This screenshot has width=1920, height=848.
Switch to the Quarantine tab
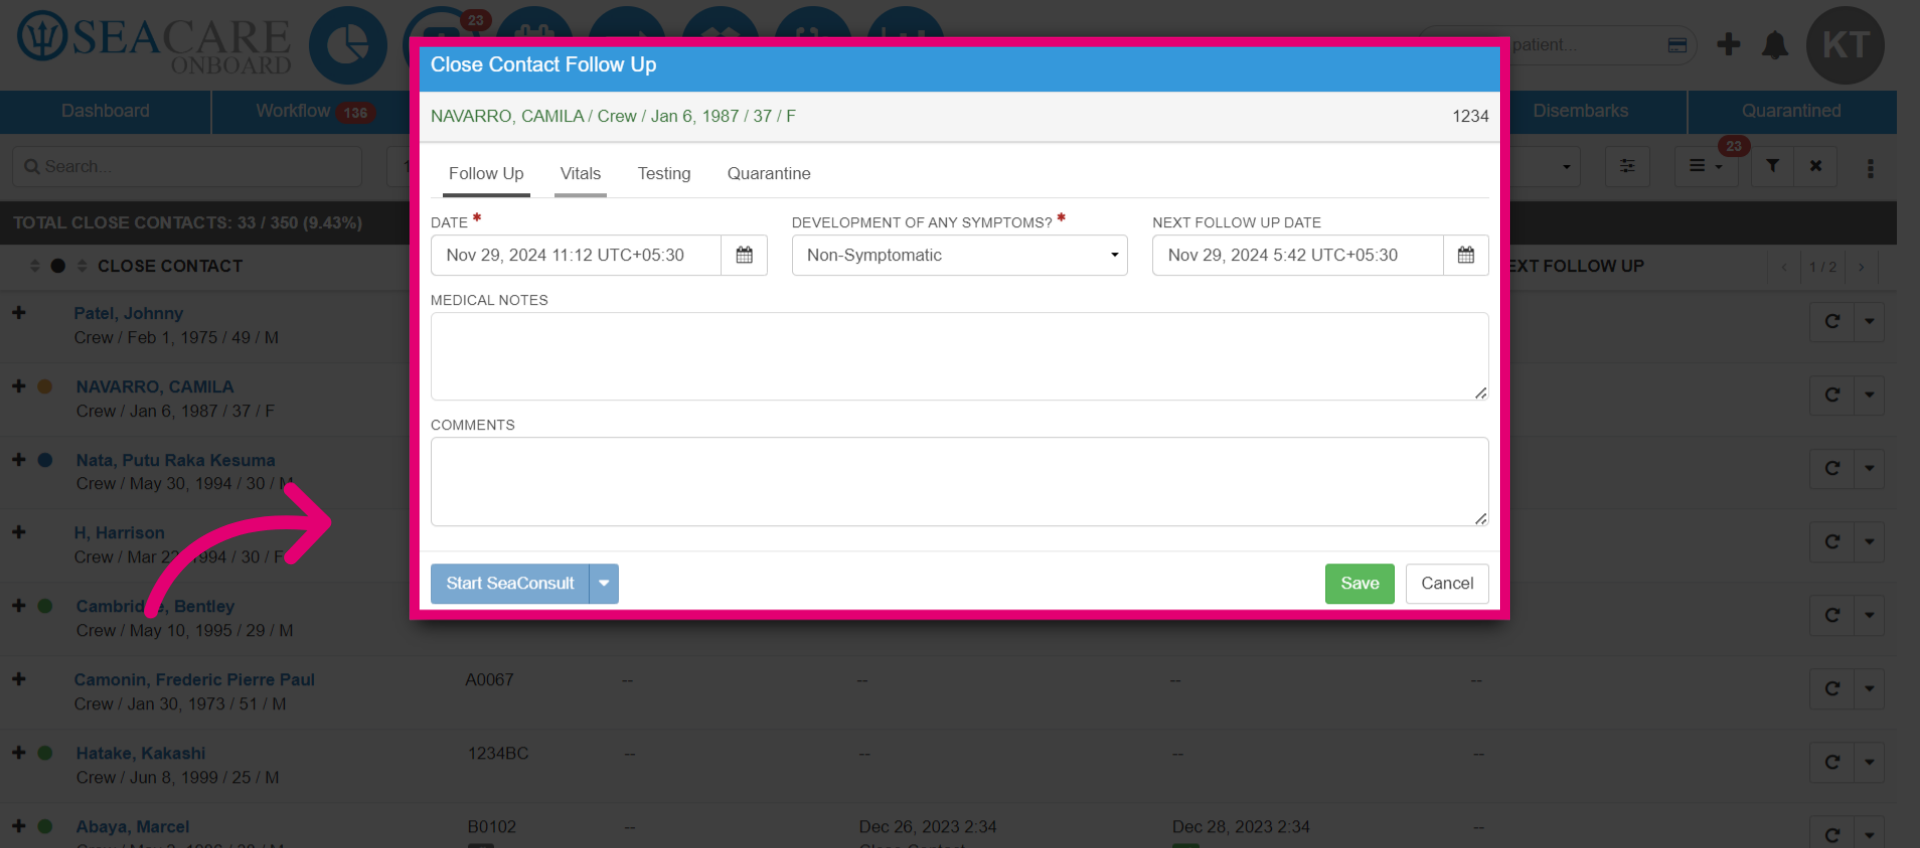[x=768, y=174]
